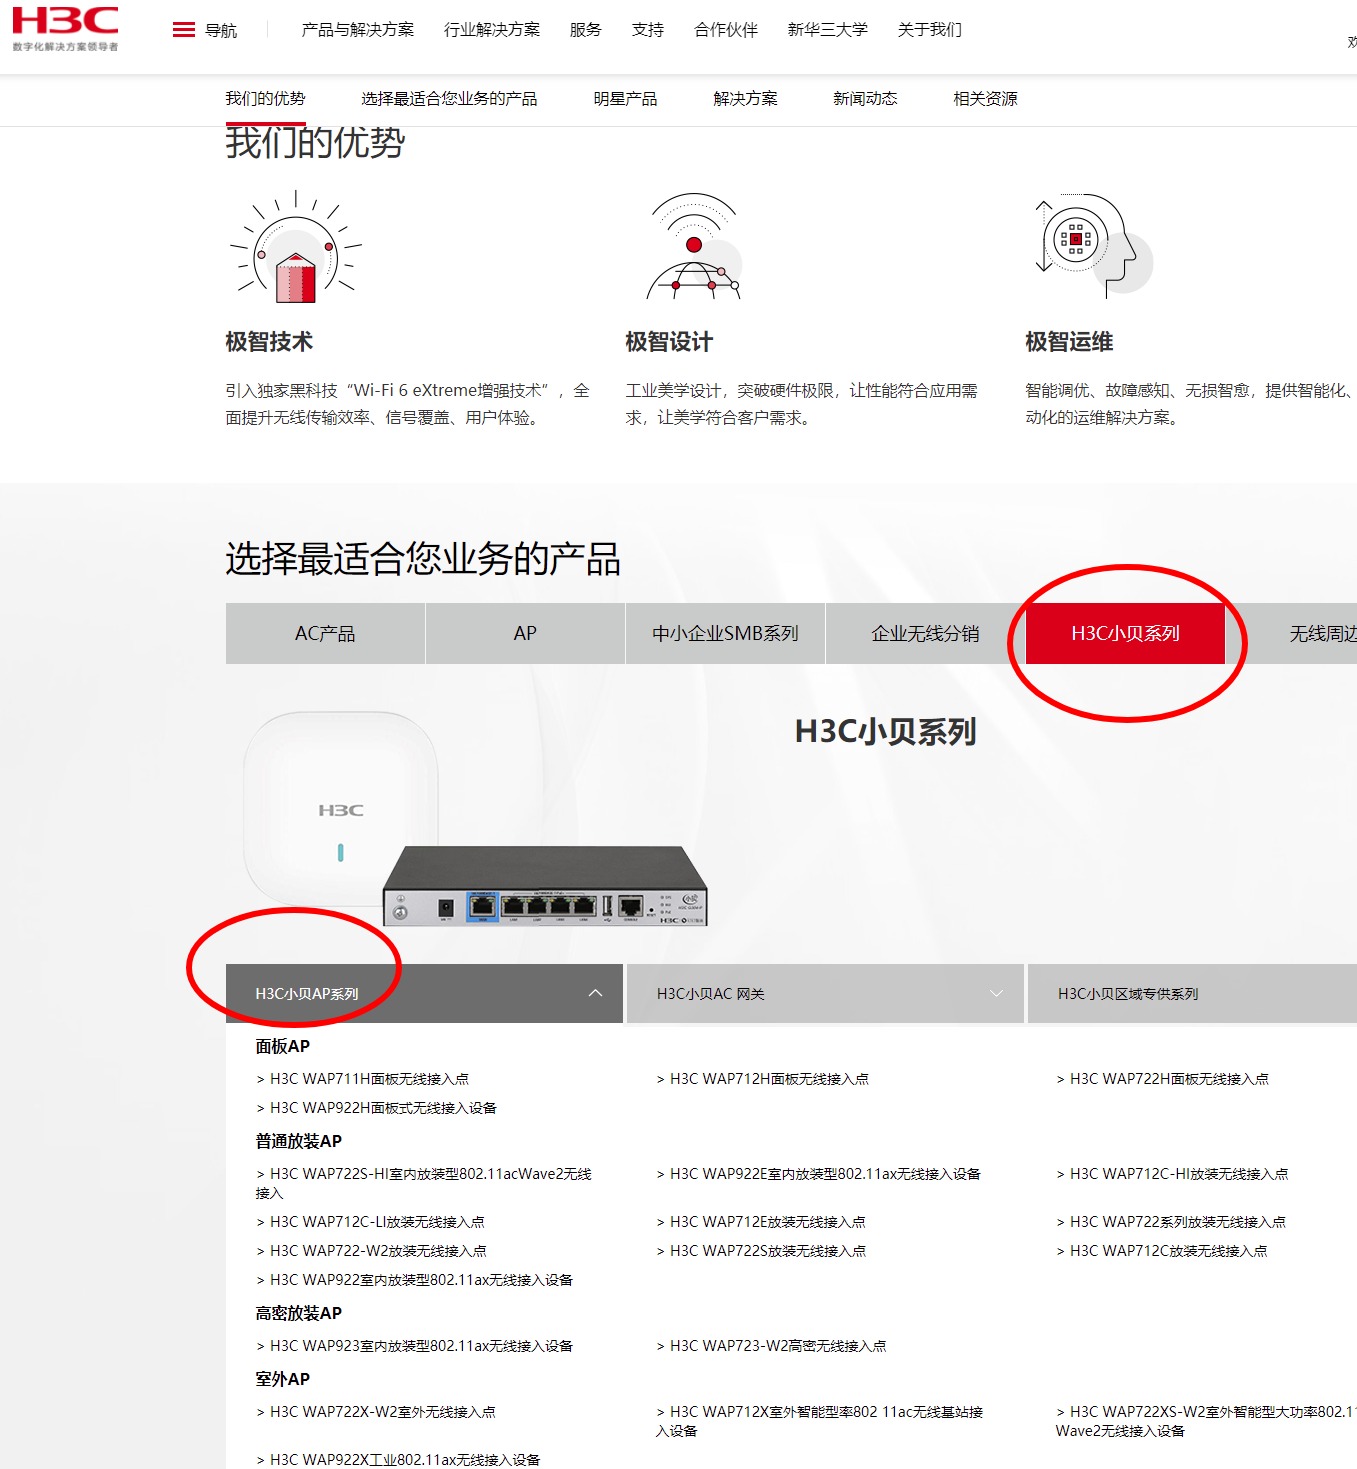Open 产品与解决方案 menu
The image size is (1357, 1469).
tap(358, 30)
